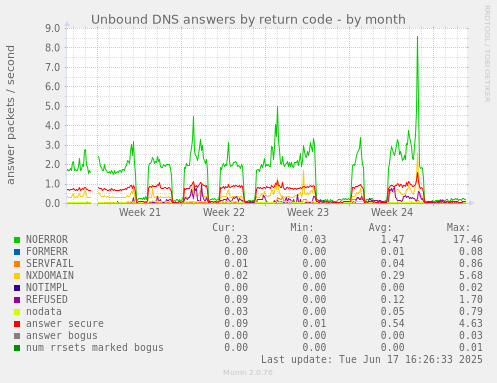Viewport: 497px width, 383px height.
Task: Click the answer bogus legend label
Action: point(62,335)
